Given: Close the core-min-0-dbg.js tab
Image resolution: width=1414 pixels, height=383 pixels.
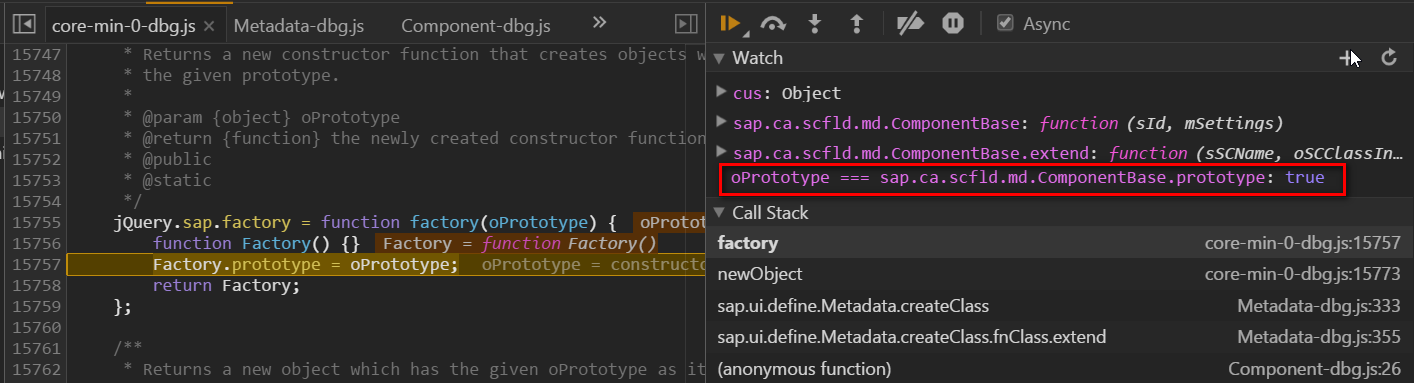Looking at the screenshot, I should (208, 25).
